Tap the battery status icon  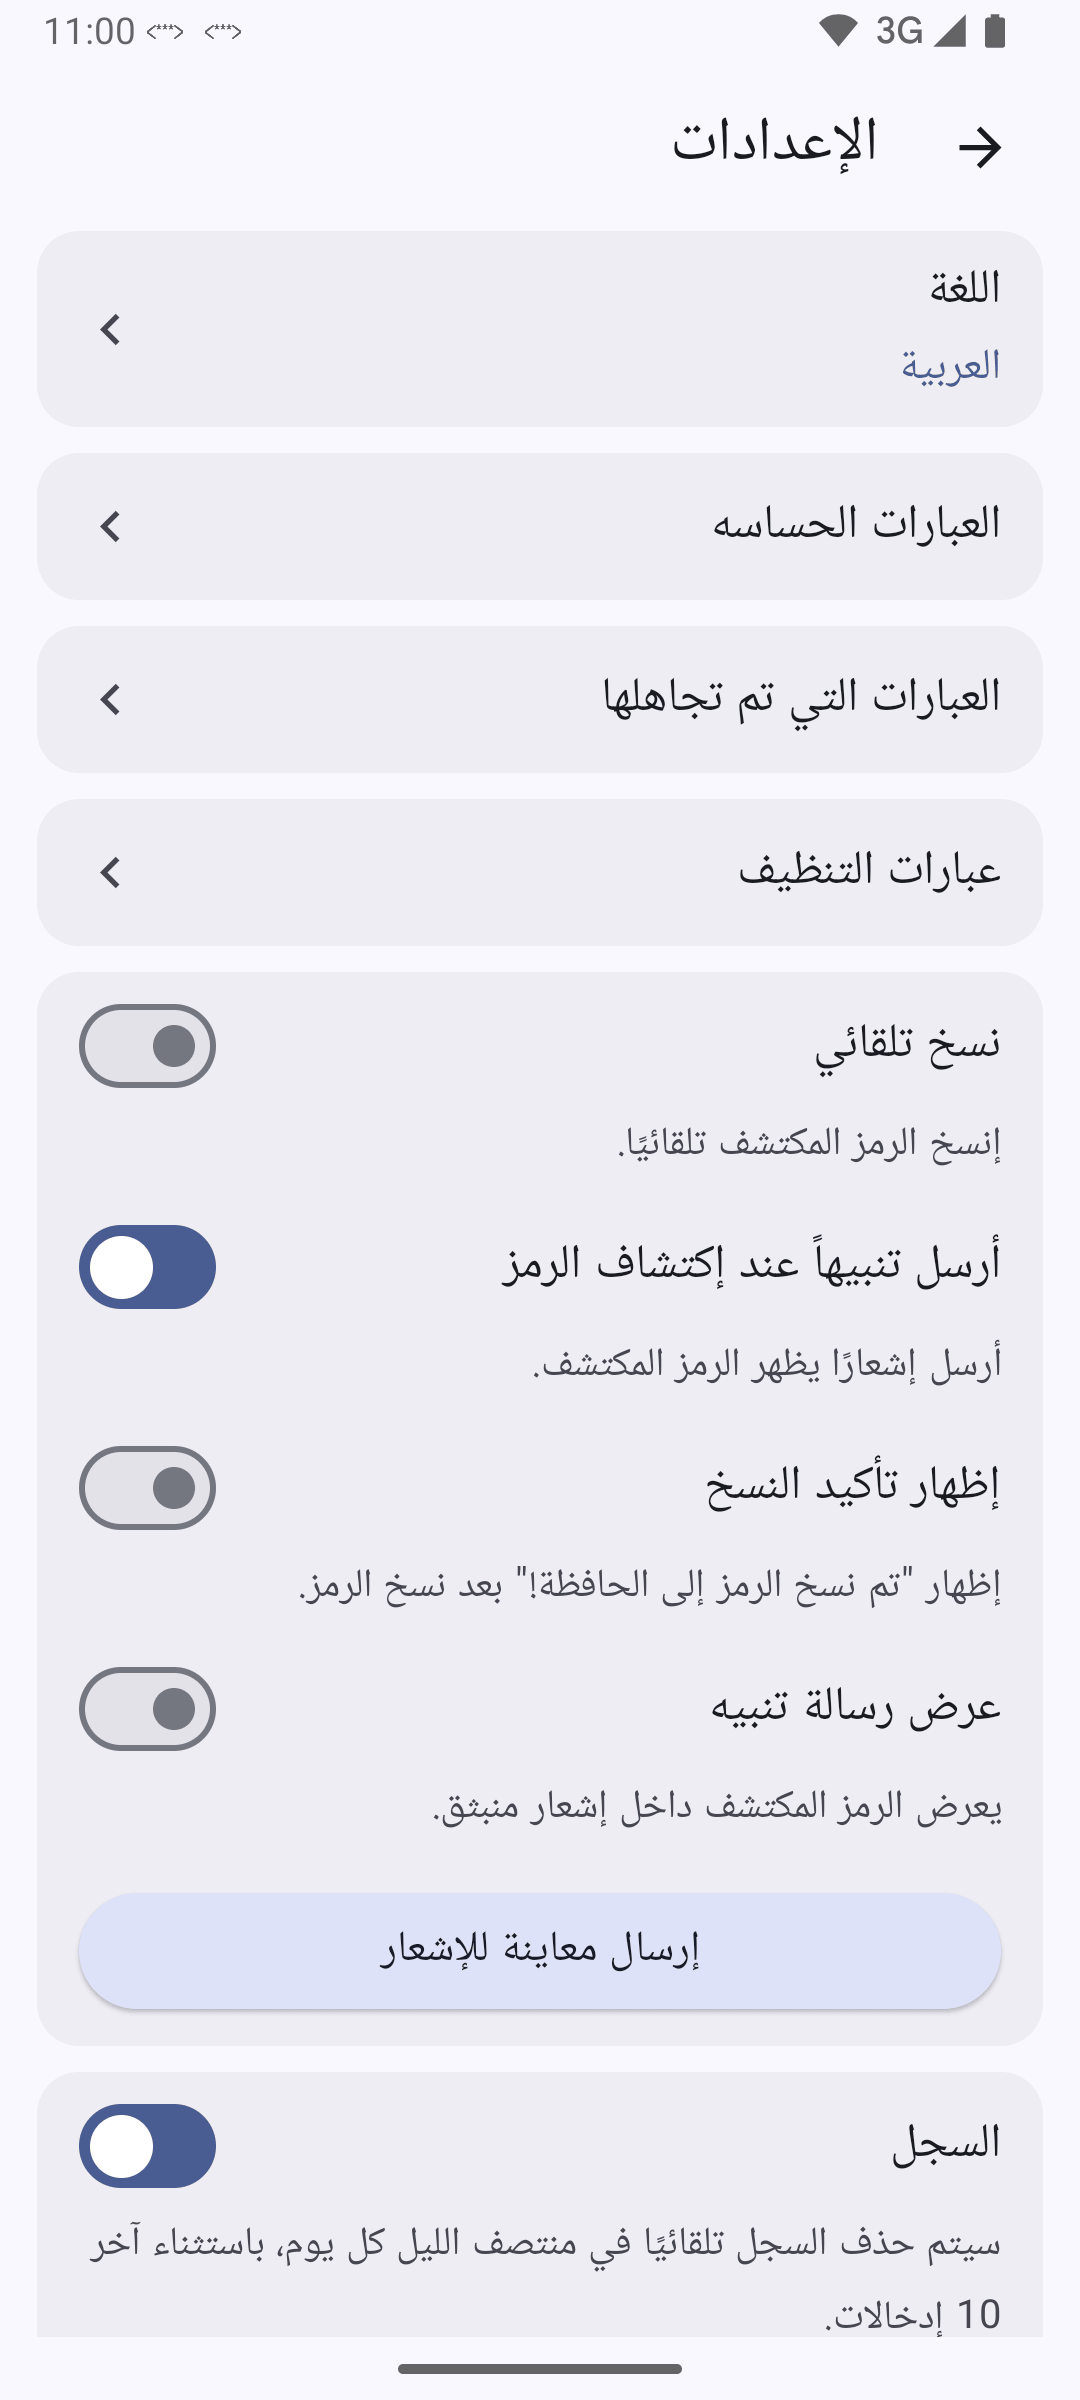pos(994,31)
